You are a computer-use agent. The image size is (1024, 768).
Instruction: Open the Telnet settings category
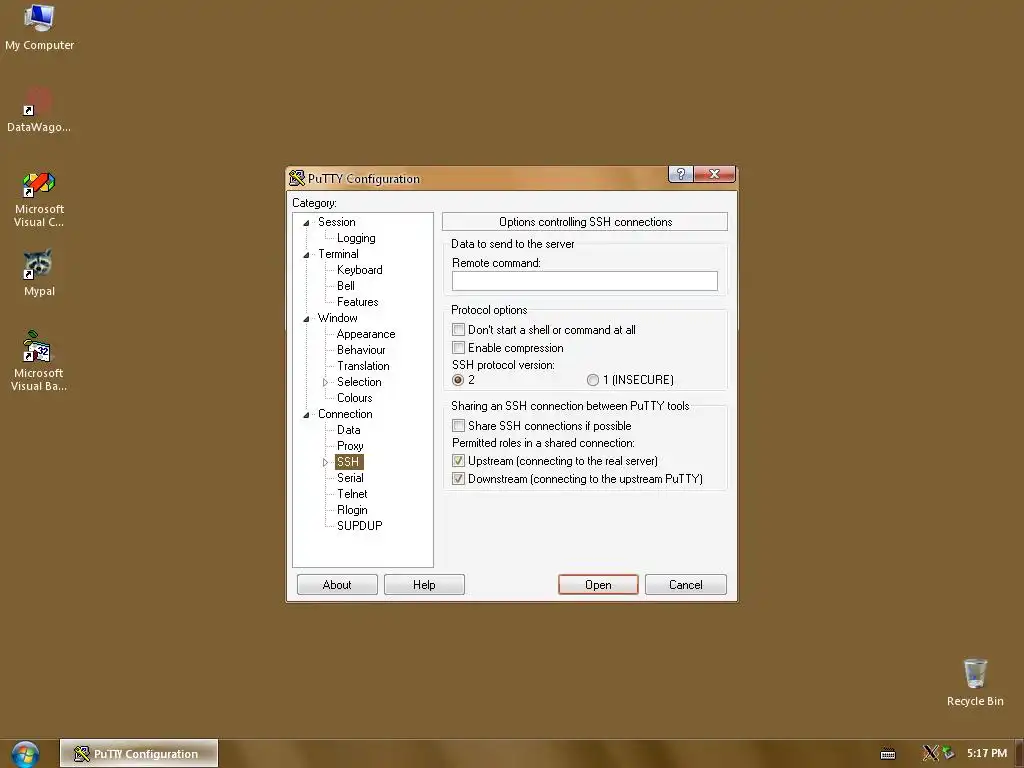[351, 494]
